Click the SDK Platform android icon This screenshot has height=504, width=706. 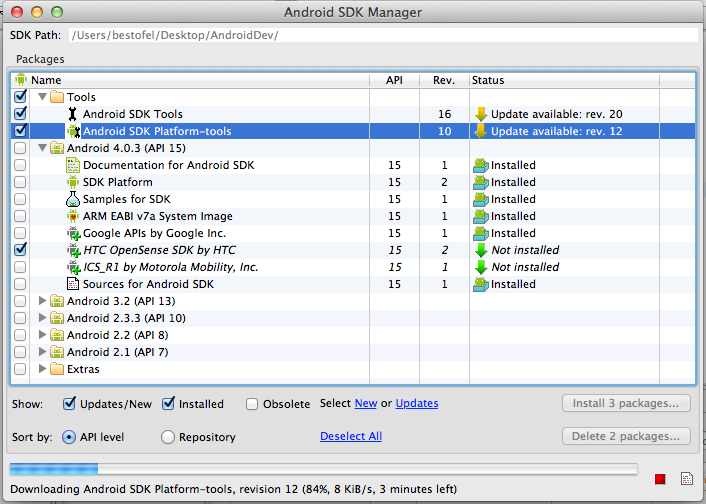coord(72,182)
